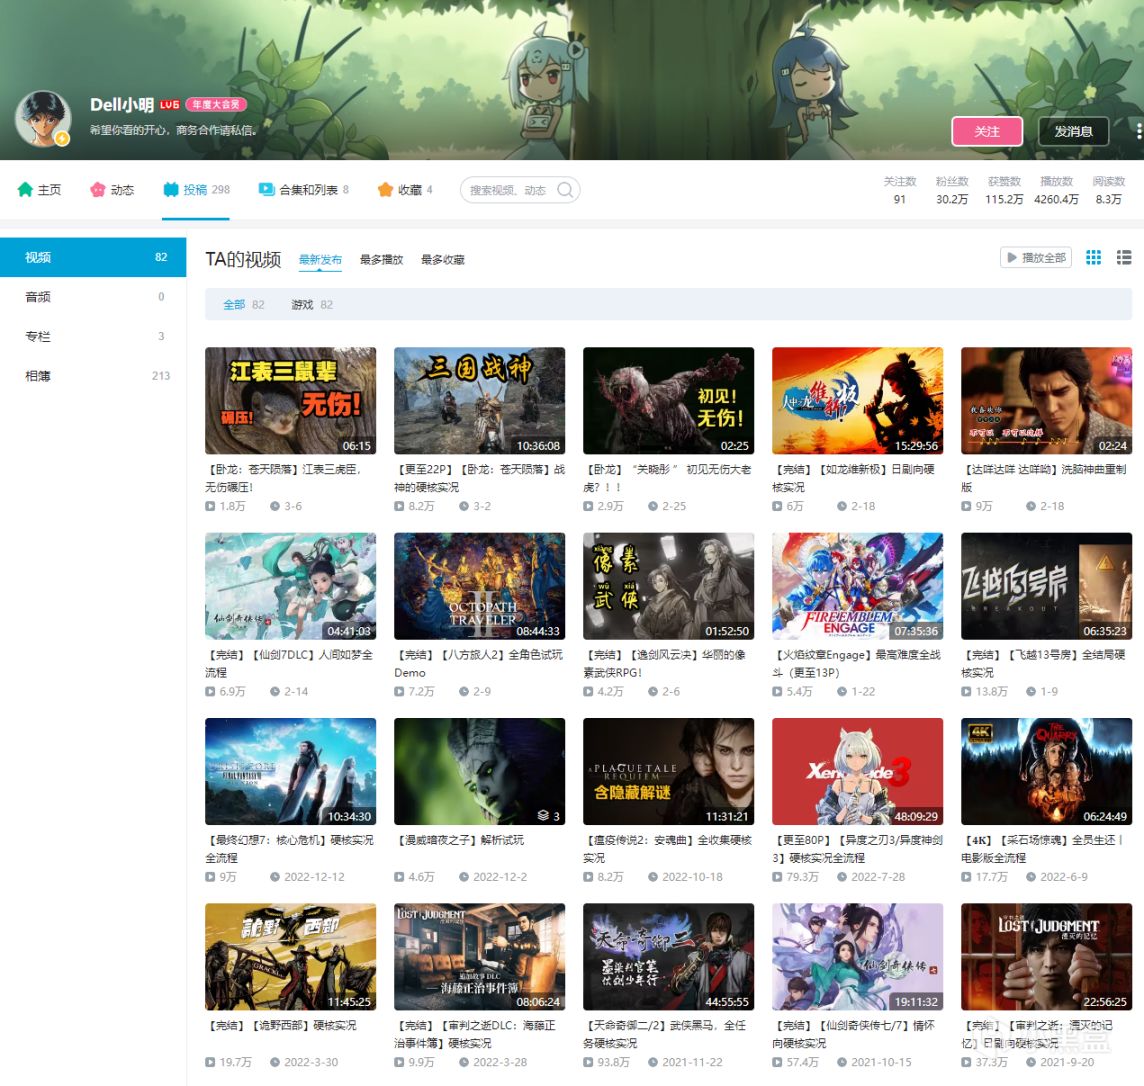Image resolution: width=1144 pixels, height=1086 pixels.
Task: Click the Lost Judgment 22:56:25 thumbnail
Action: click(x=1046, y=957)
